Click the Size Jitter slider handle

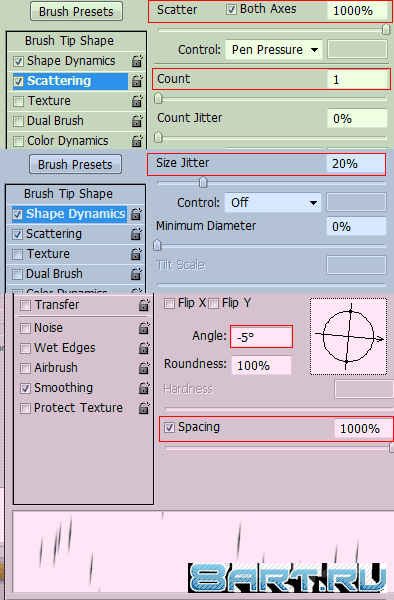203,182
